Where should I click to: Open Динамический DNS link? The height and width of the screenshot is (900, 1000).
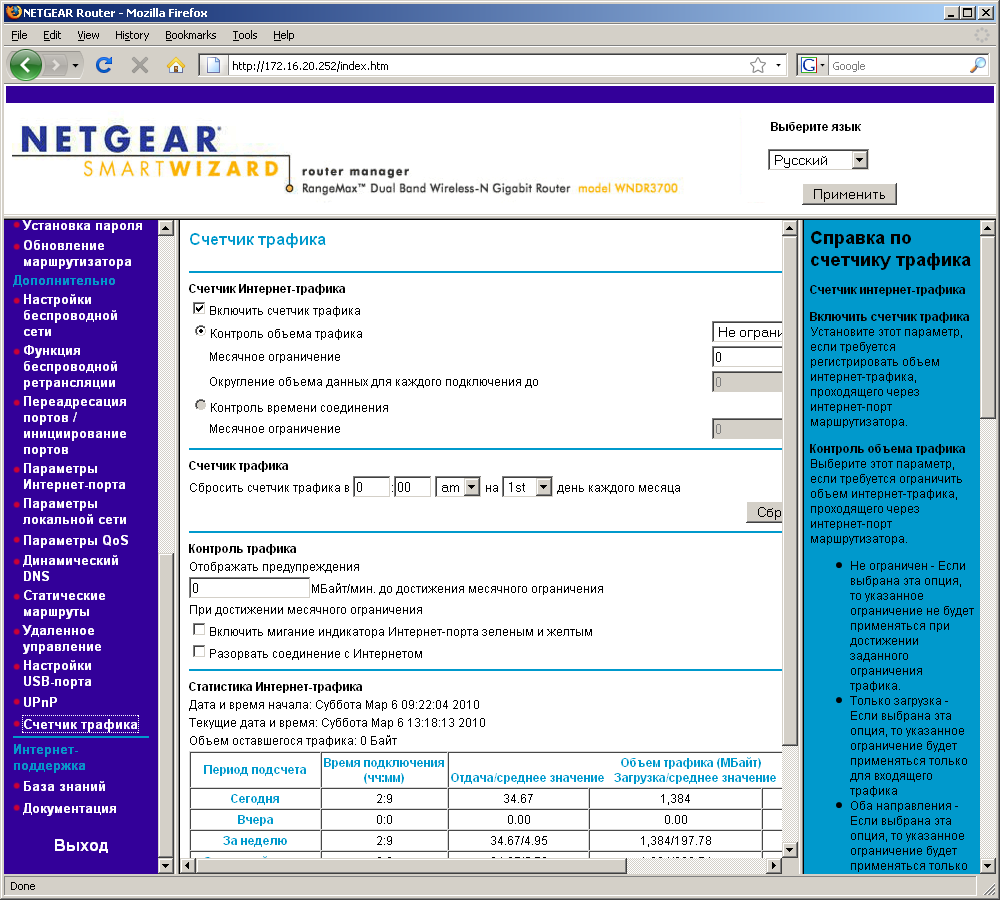71,568
